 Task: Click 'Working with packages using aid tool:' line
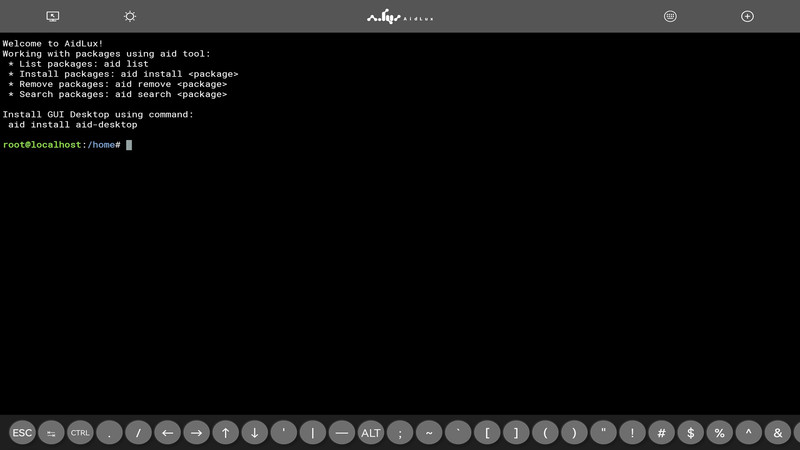pos(107,54)
